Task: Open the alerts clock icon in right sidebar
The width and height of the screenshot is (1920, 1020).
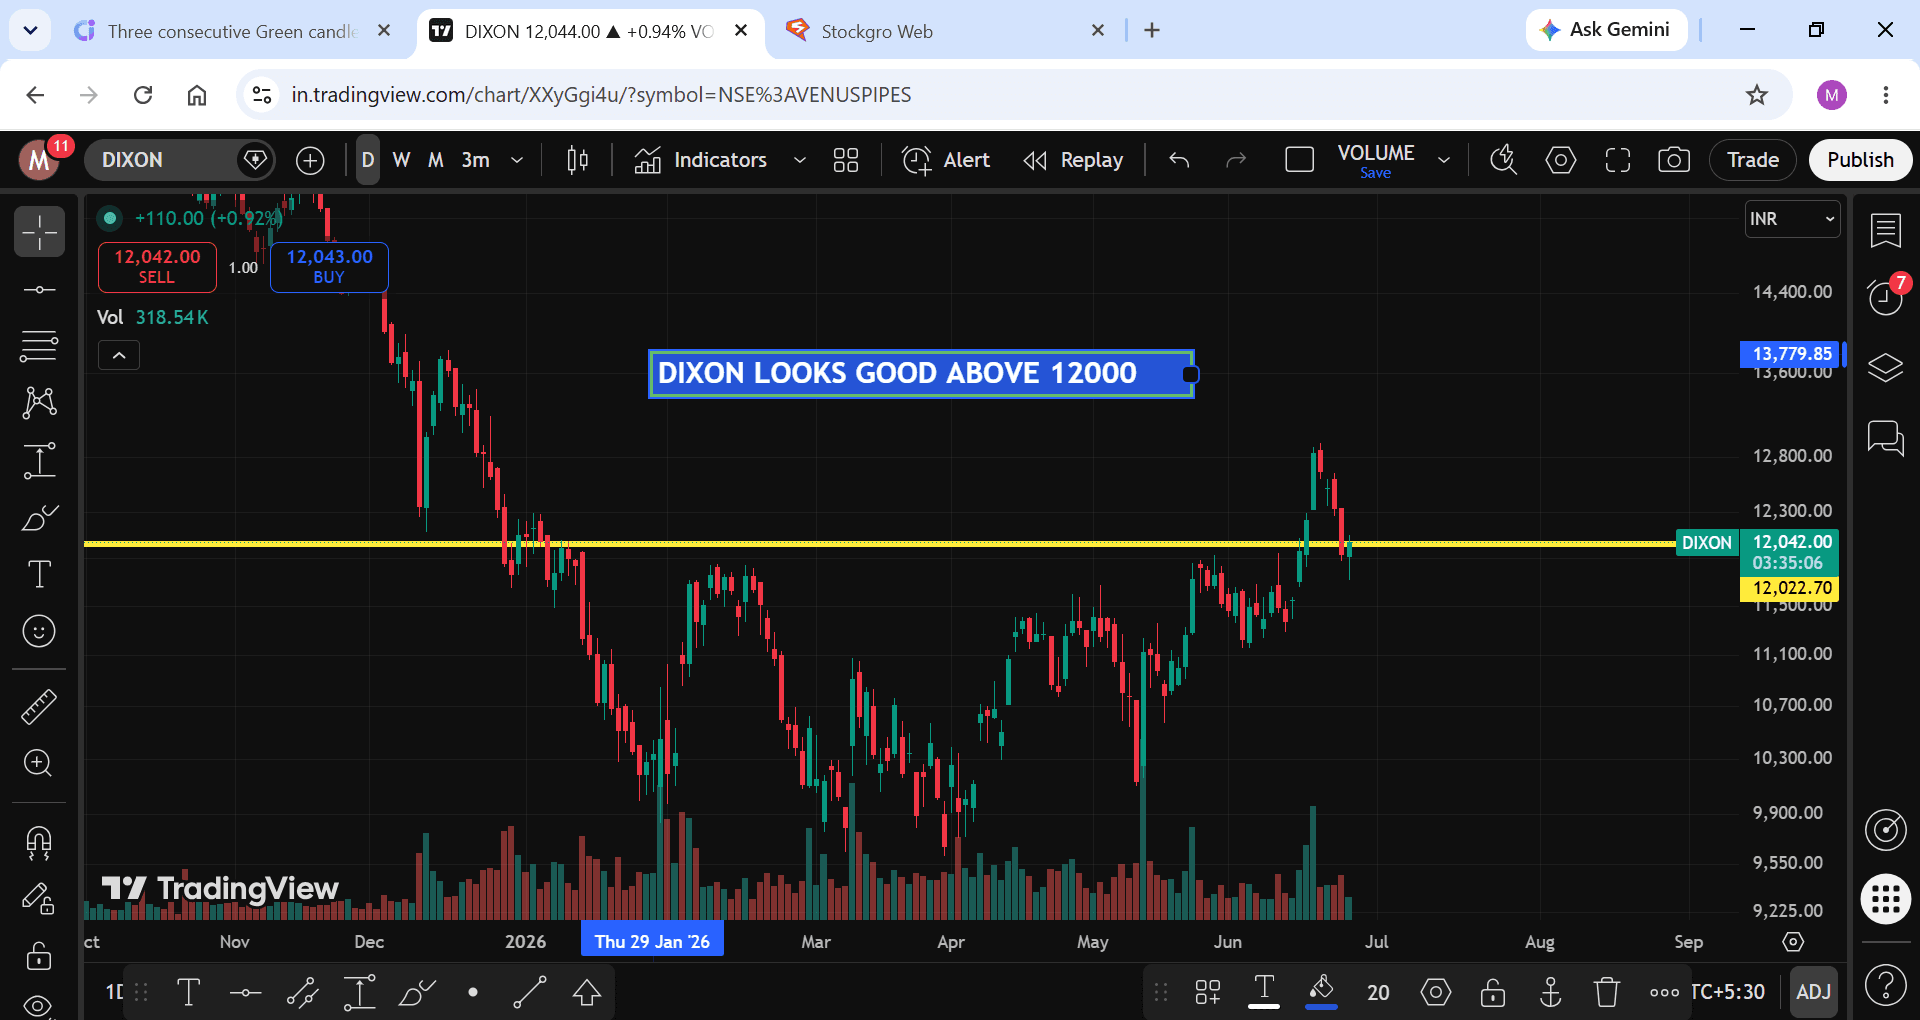Action: [x=1885, y=297]
